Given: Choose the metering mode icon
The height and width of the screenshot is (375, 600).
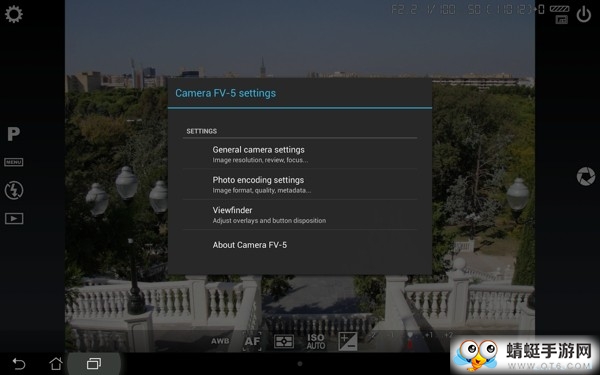Looking at the screenshot, I should tap(284, 341).
